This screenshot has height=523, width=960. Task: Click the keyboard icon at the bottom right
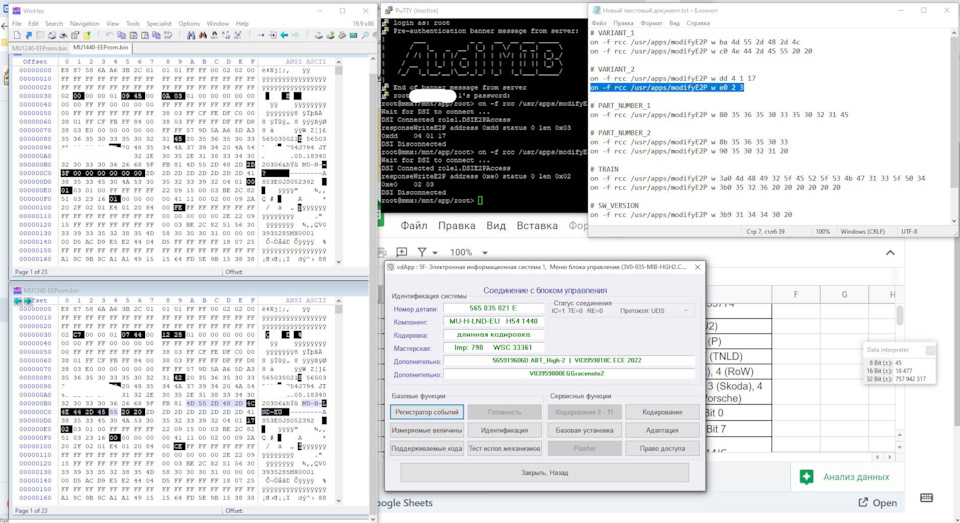pos(926,498)
